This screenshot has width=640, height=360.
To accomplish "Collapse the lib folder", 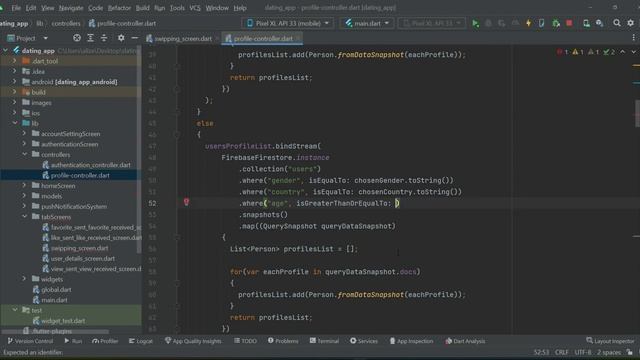I will tap(15, 123).
